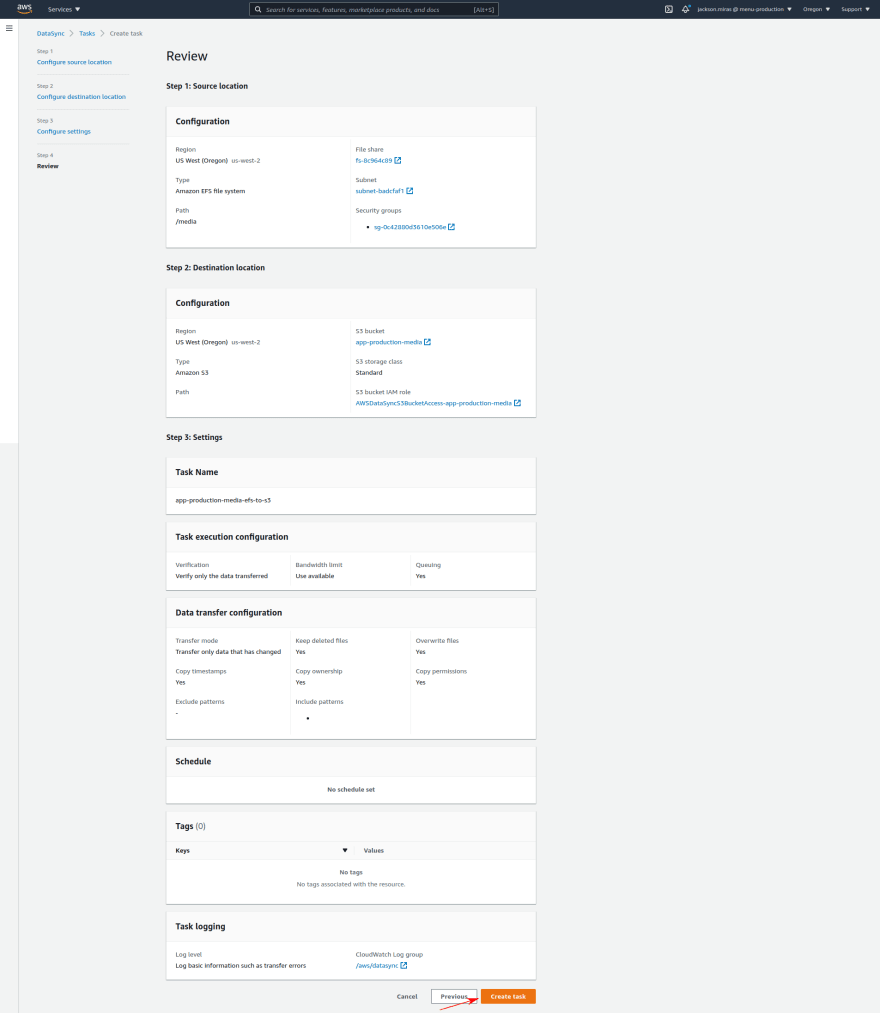Click external-link icon beside the IAM role
The width and height of the screenshot is (880, 1013).
click(x=518, y=403)
